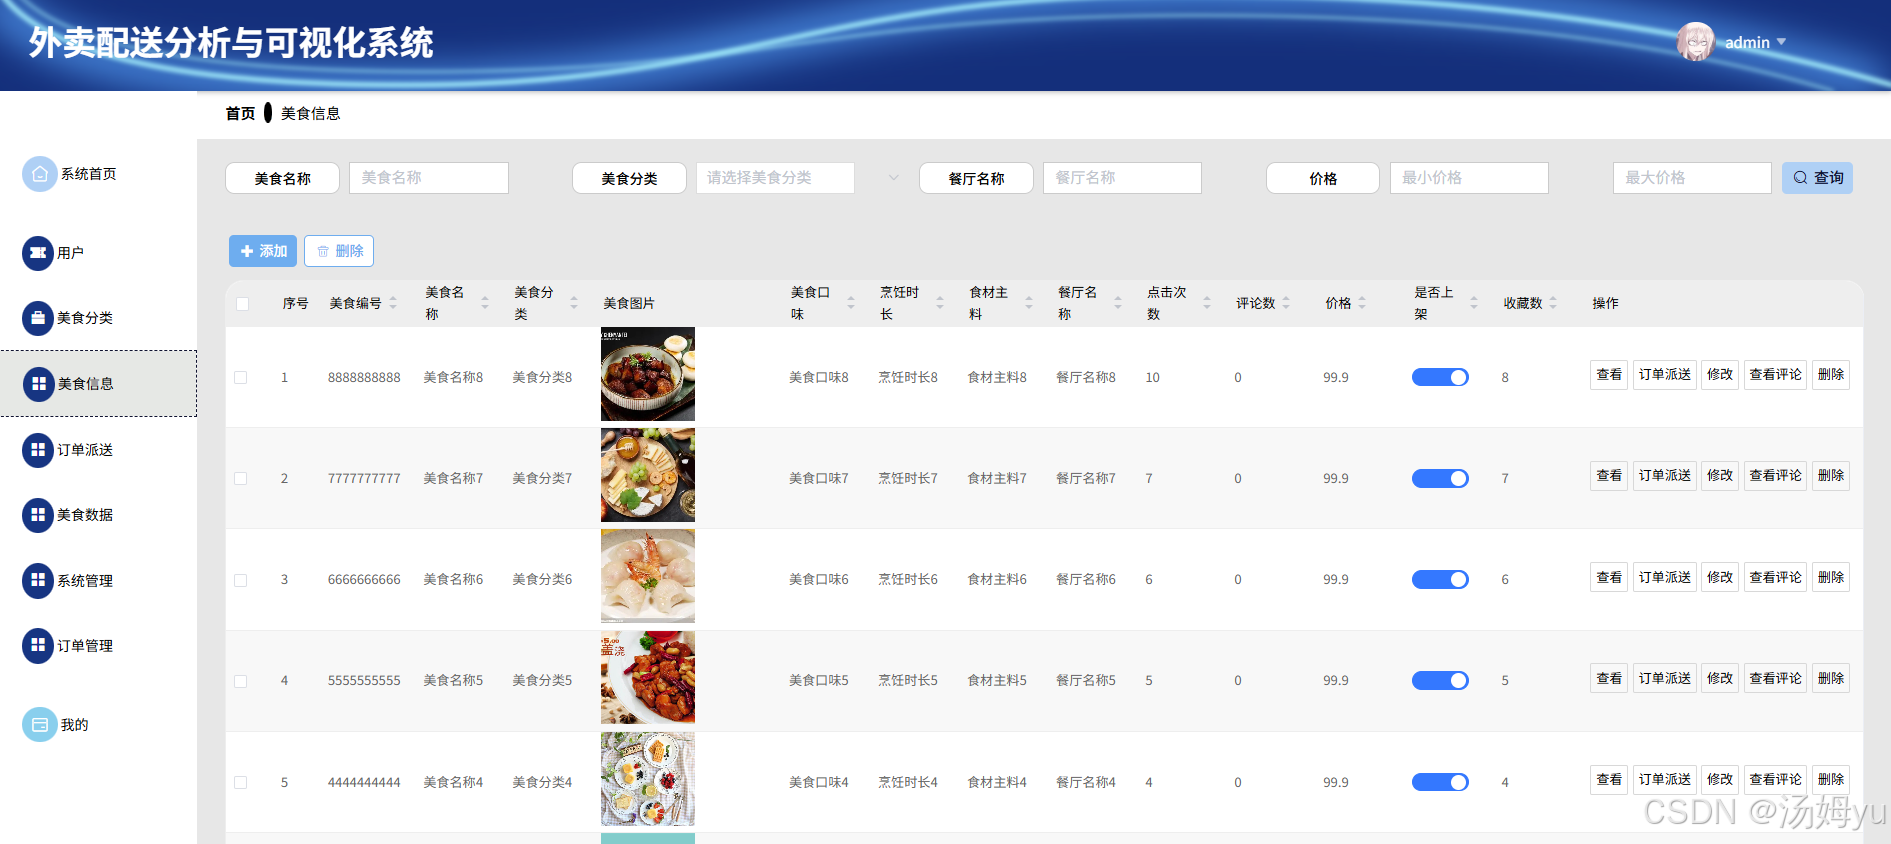This screenshot has height=844, width=1891.
Task: Click the 查询 search button
Action: tap(1817, 178)
